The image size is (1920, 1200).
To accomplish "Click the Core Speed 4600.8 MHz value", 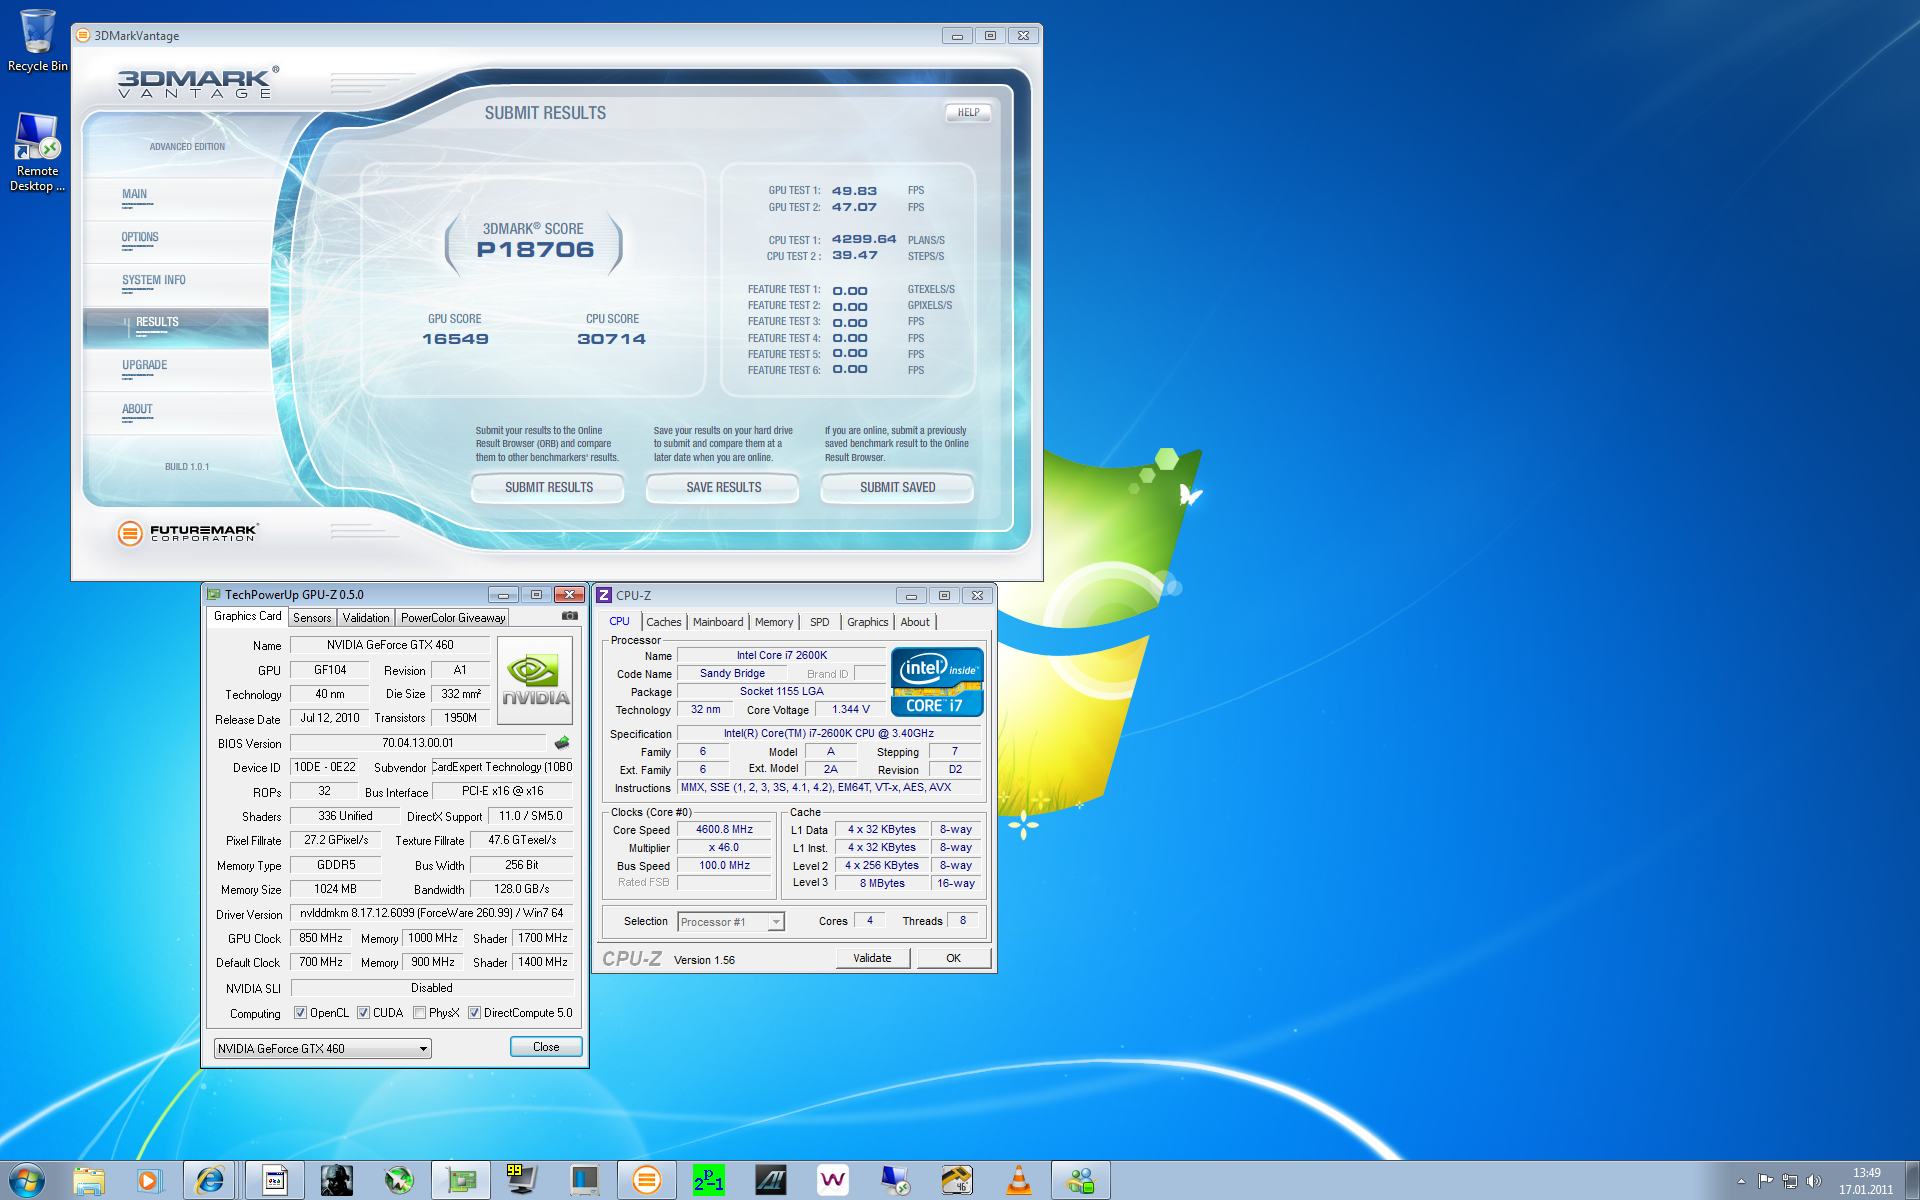I will (x=725, y=829).
